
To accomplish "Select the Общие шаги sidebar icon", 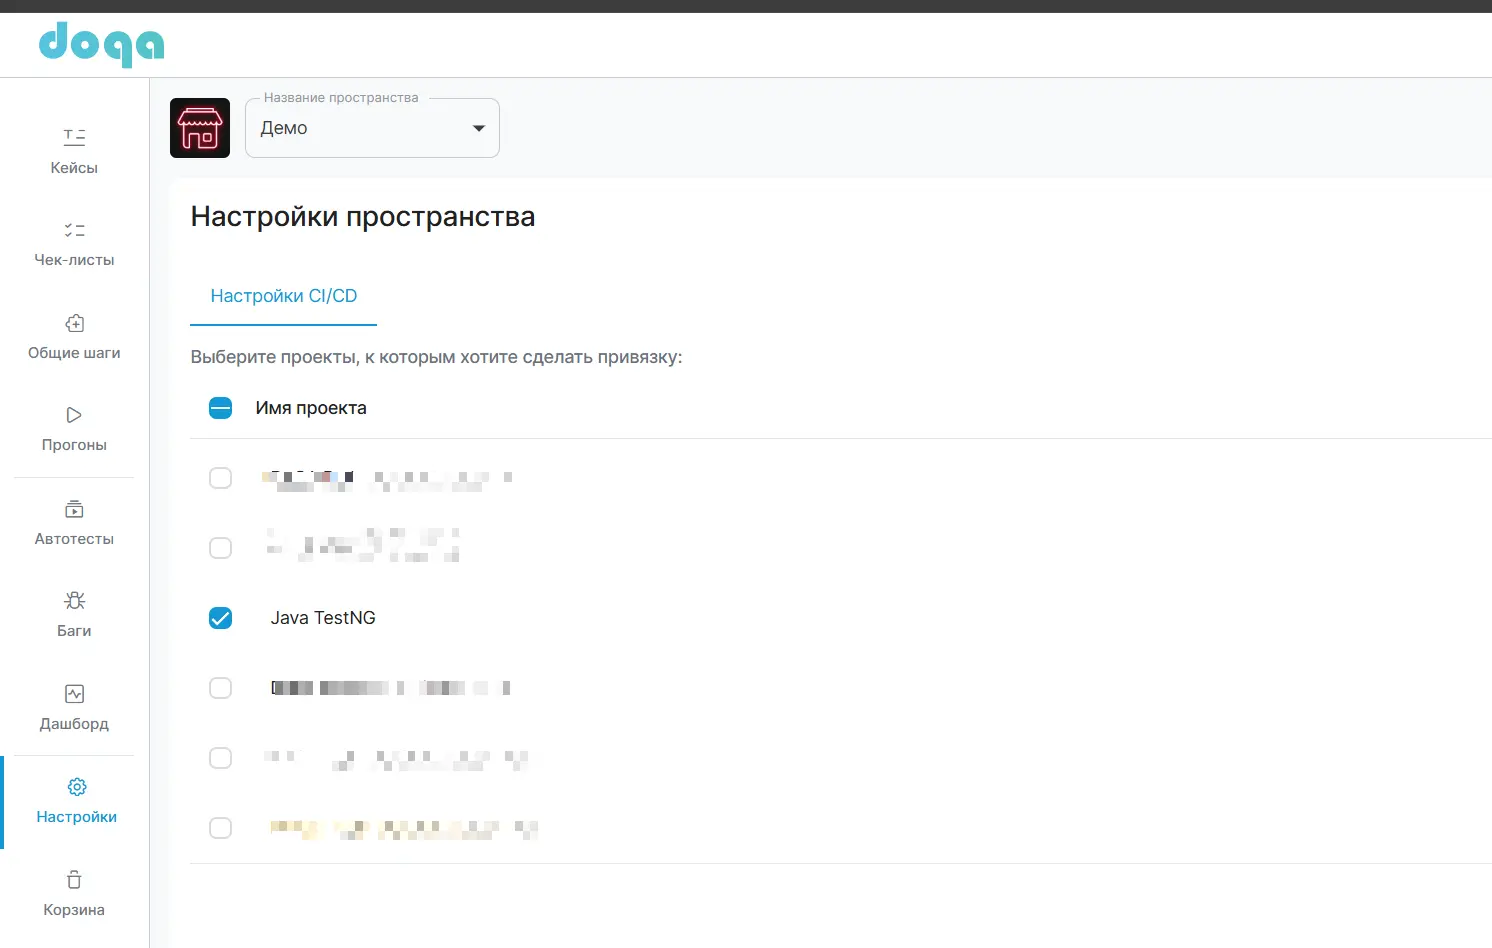I will 73,322.
